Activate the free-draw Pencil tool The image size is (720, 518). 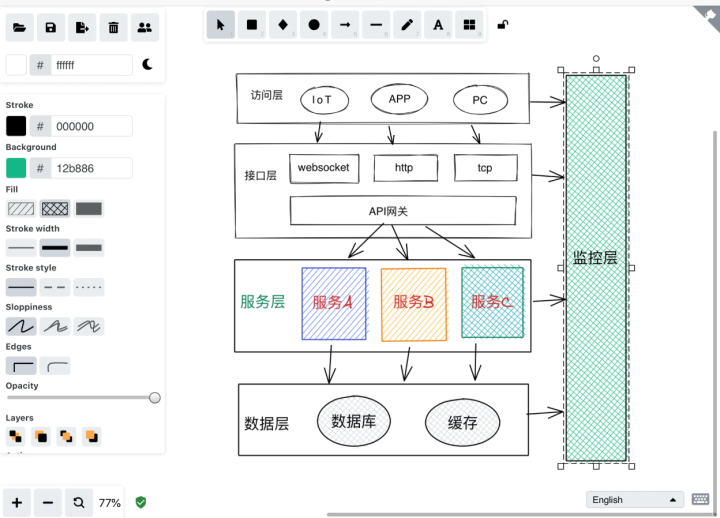click(x=407, y=25)
